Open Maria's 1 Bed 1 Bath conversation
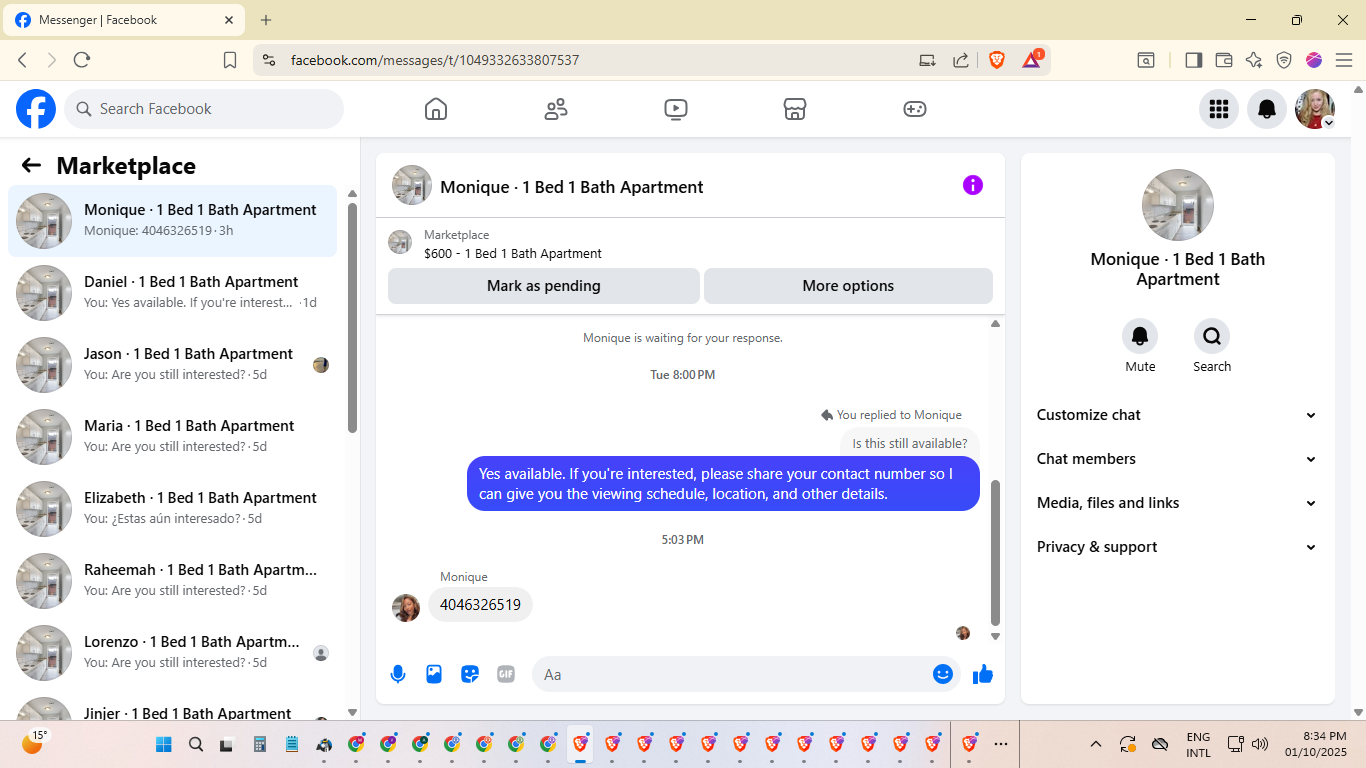This screenshot has width=1366, height=768. pyautogui.click(x=172, y=437)
